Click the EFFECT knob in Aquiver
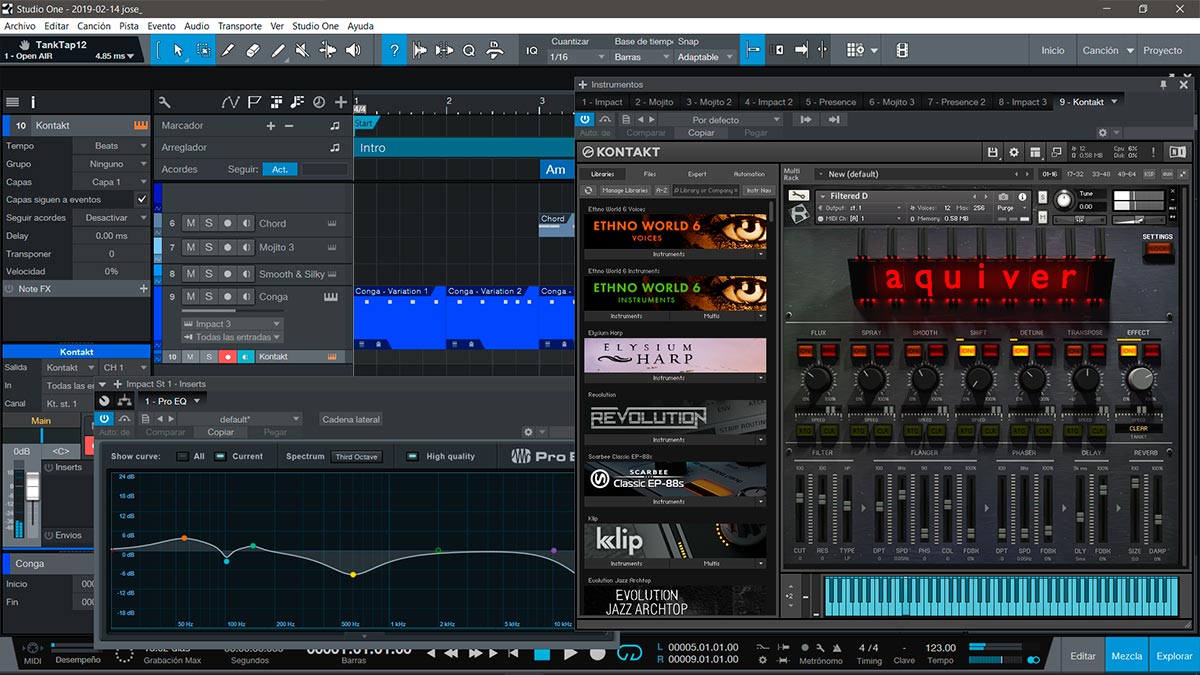The width and height of the screenshot is (1200, 675). tap(1139, 377)
